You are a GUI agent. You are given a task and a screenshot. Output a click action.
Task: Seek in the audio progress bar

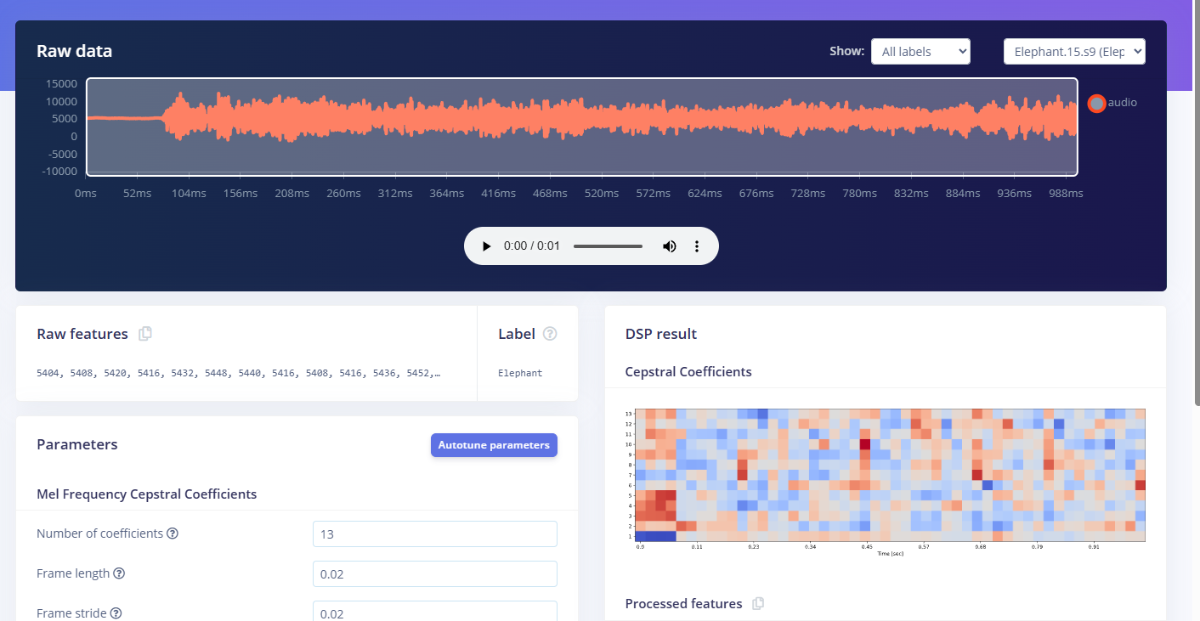click(608, 246)
